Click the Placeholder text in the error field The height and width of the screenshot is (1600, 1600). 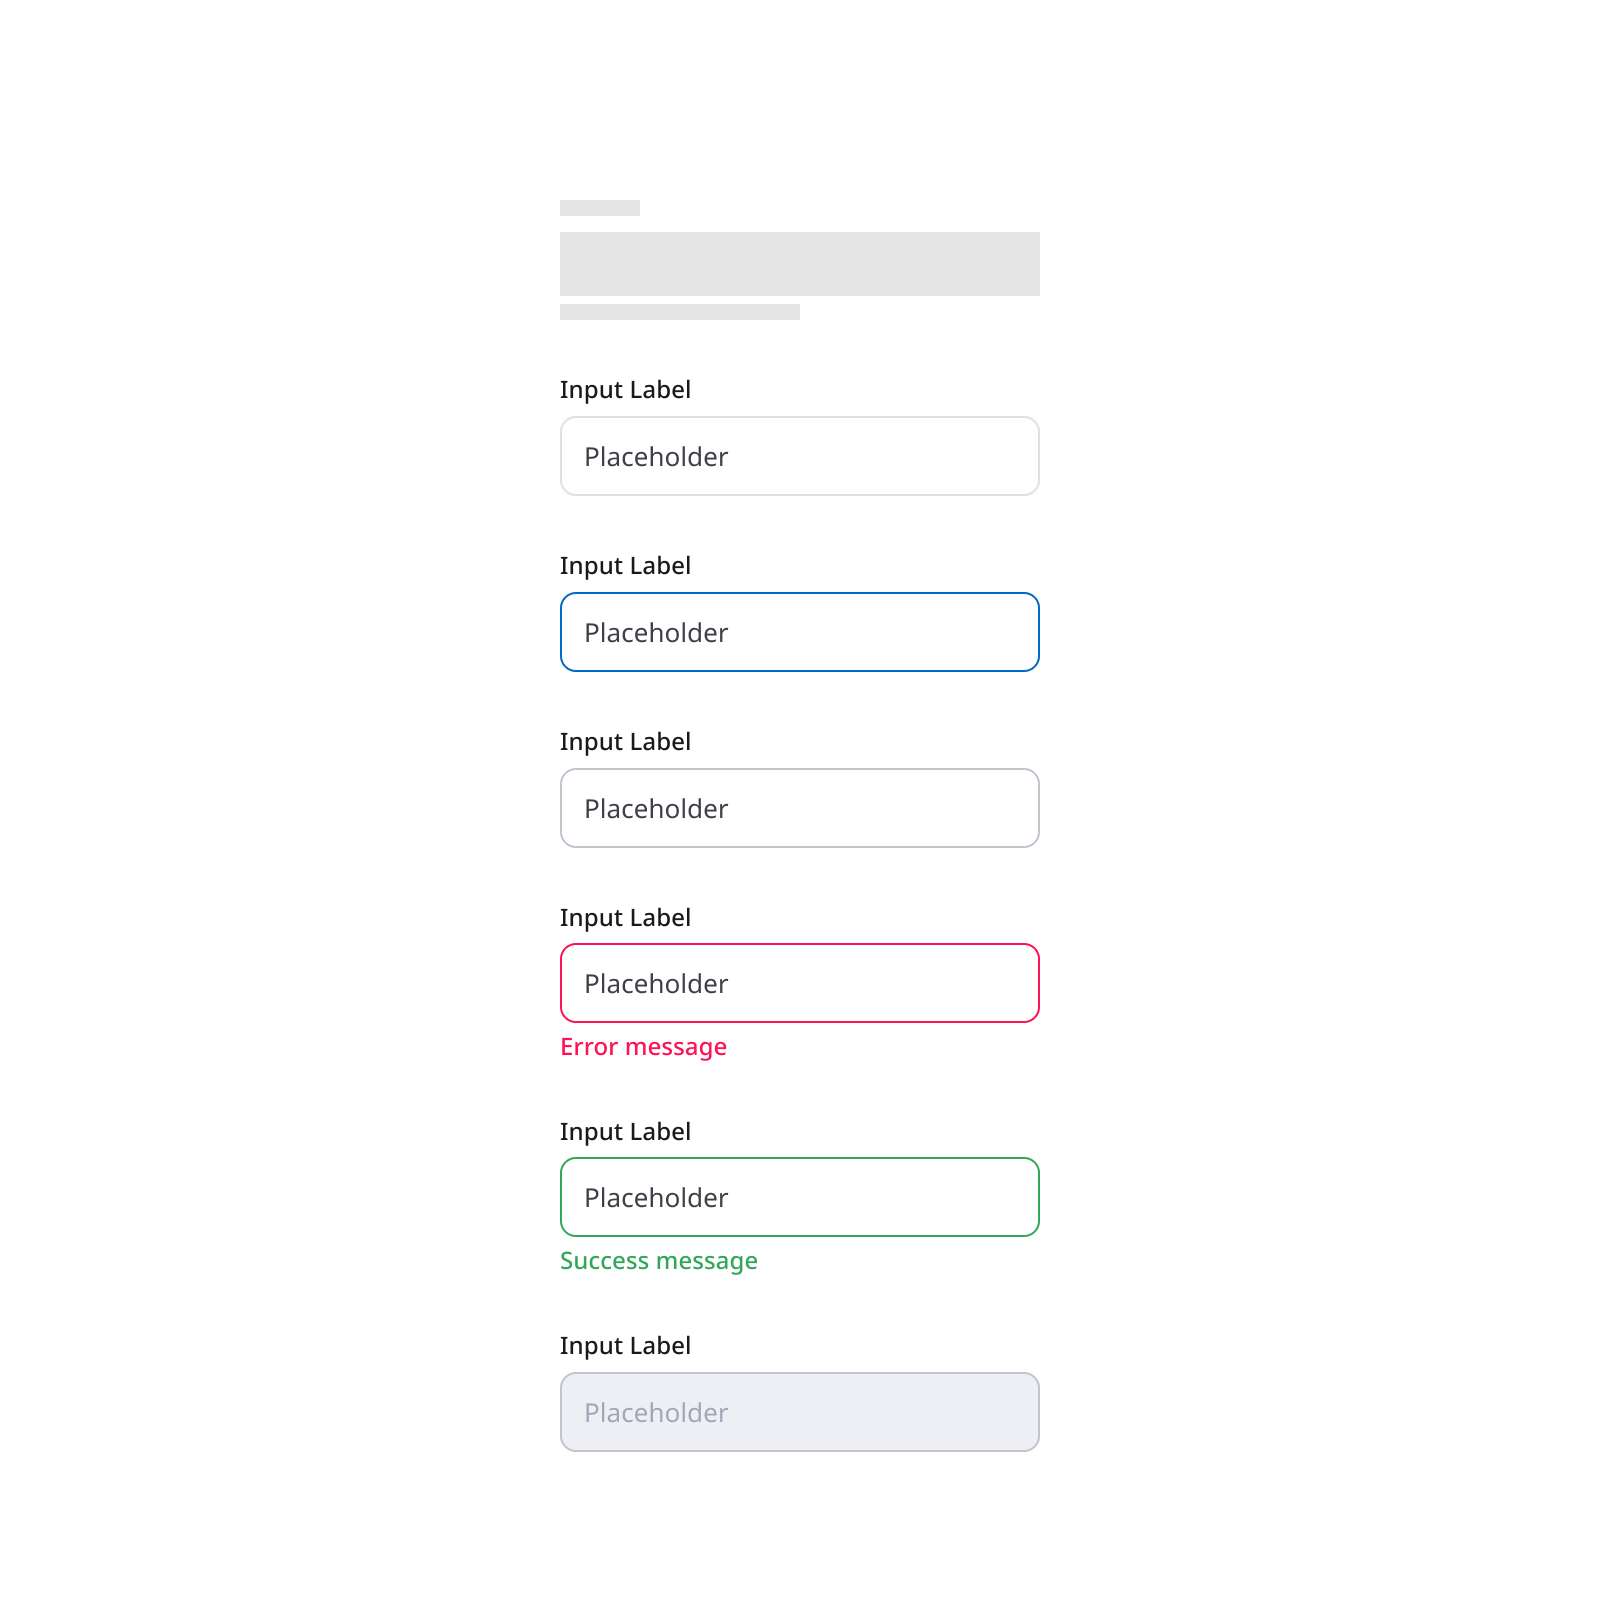[656, 983]
